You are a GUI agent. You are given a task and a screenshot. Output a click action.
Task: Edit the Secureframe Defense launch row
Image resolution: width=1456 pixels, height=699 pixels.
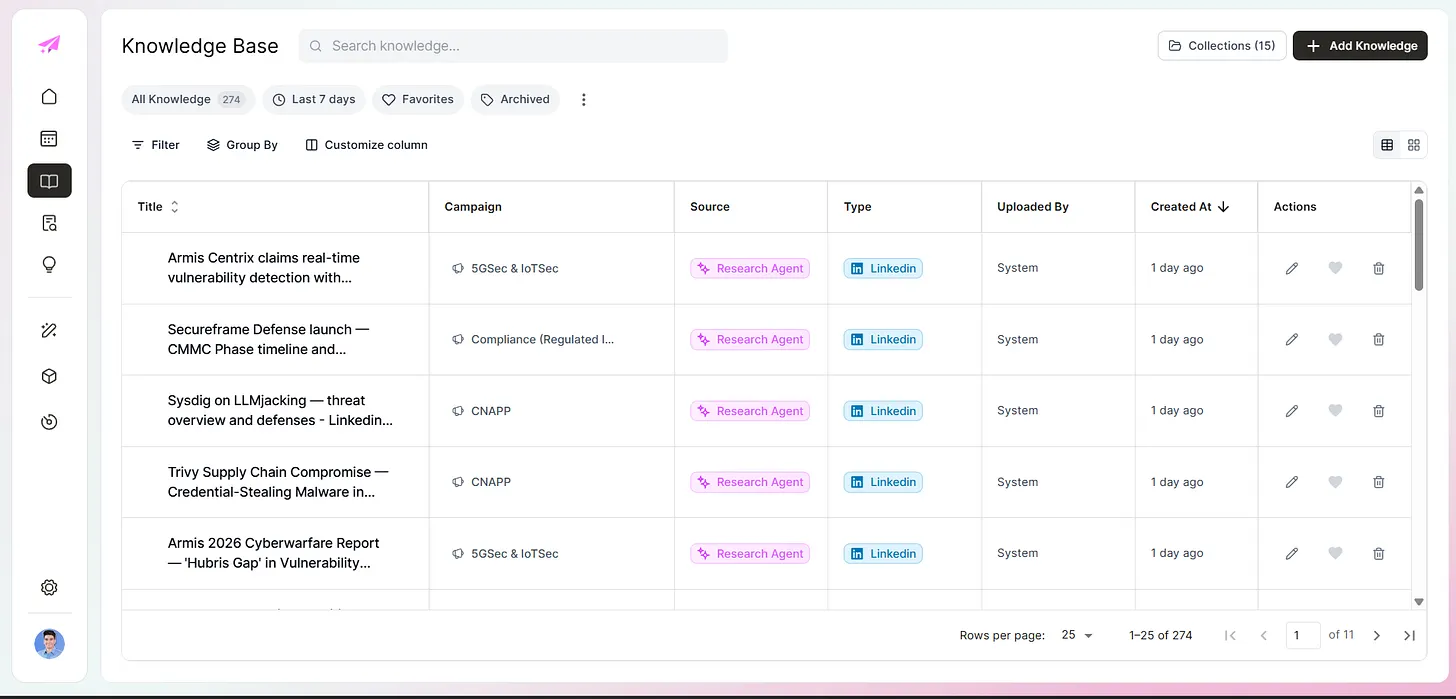tap(1292, 340)
